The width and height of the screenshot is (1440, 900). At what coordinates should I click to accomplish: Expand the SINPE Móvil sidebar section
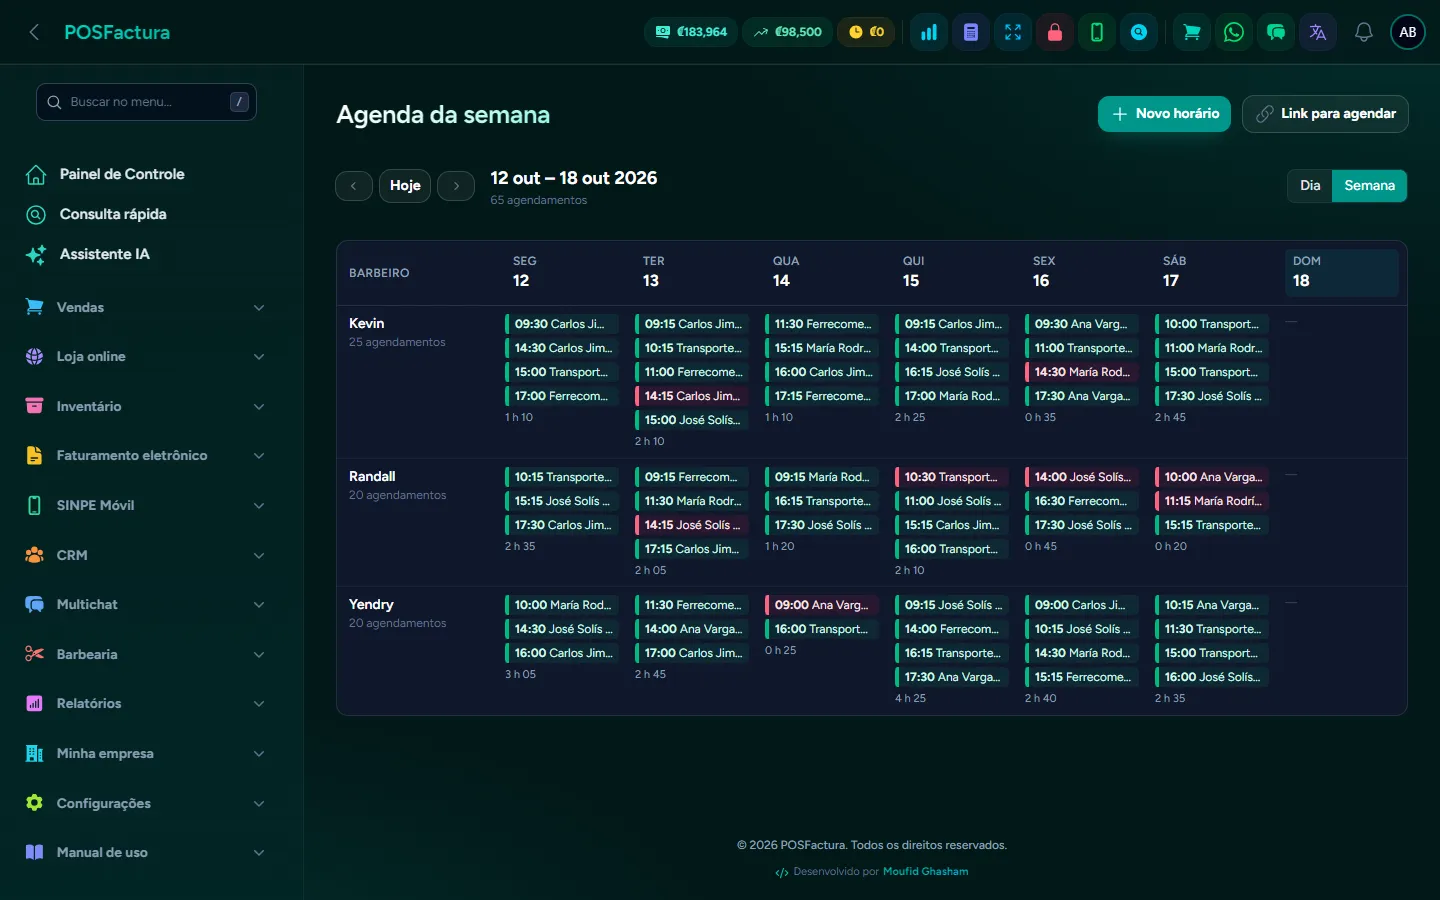[146, 505]
